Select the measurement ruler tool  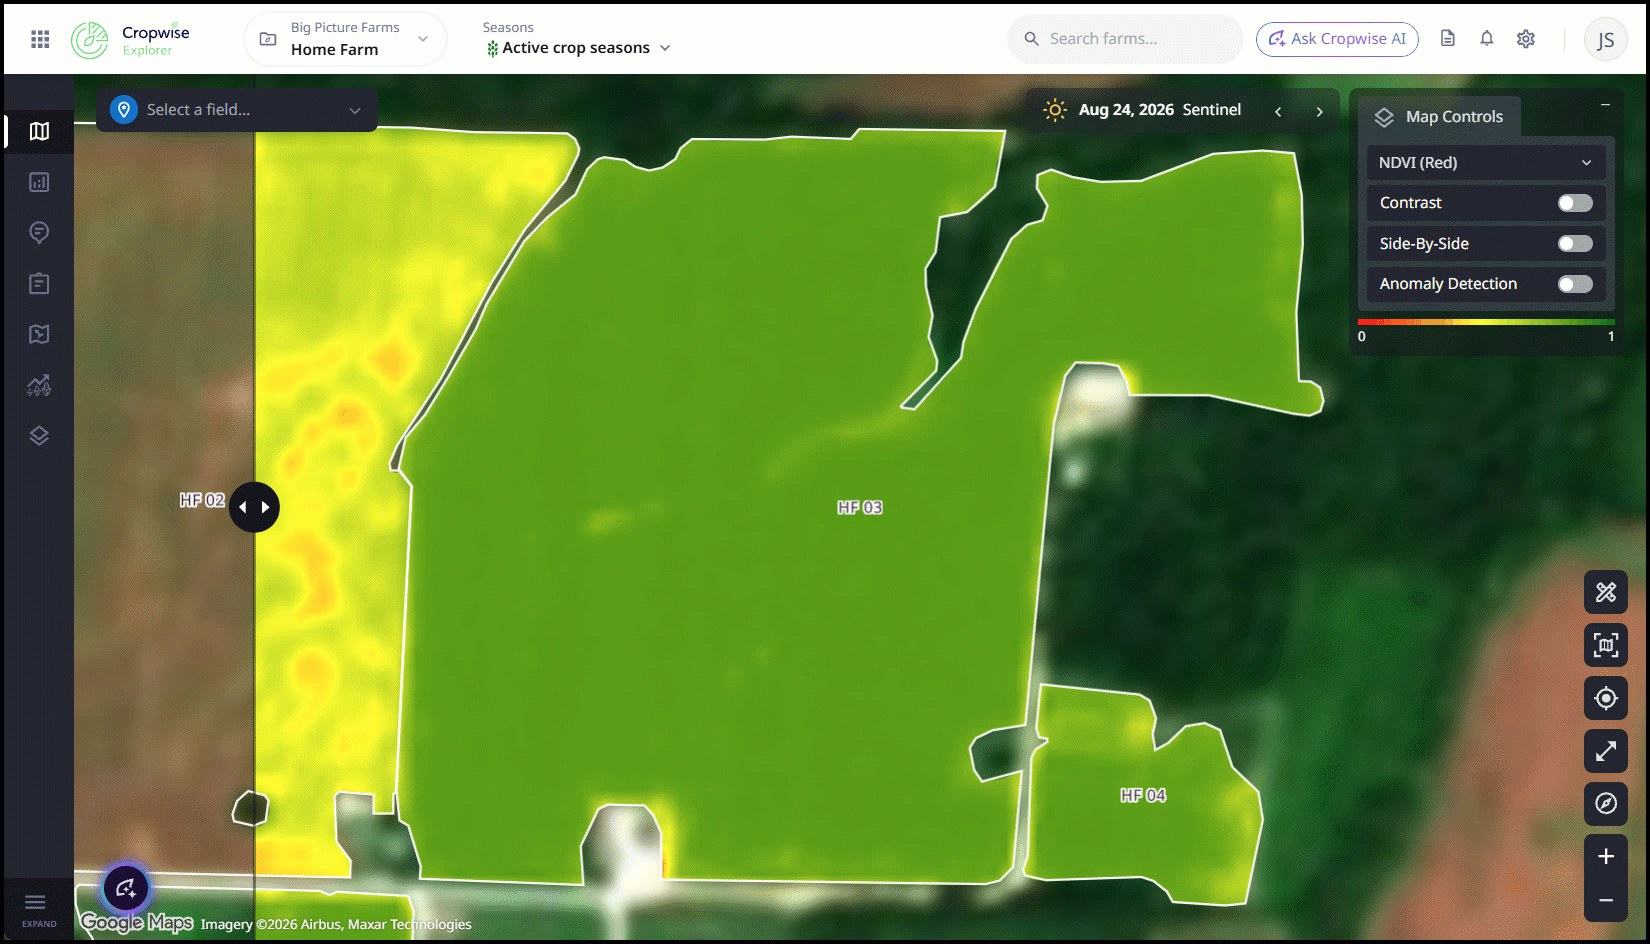1606,592
